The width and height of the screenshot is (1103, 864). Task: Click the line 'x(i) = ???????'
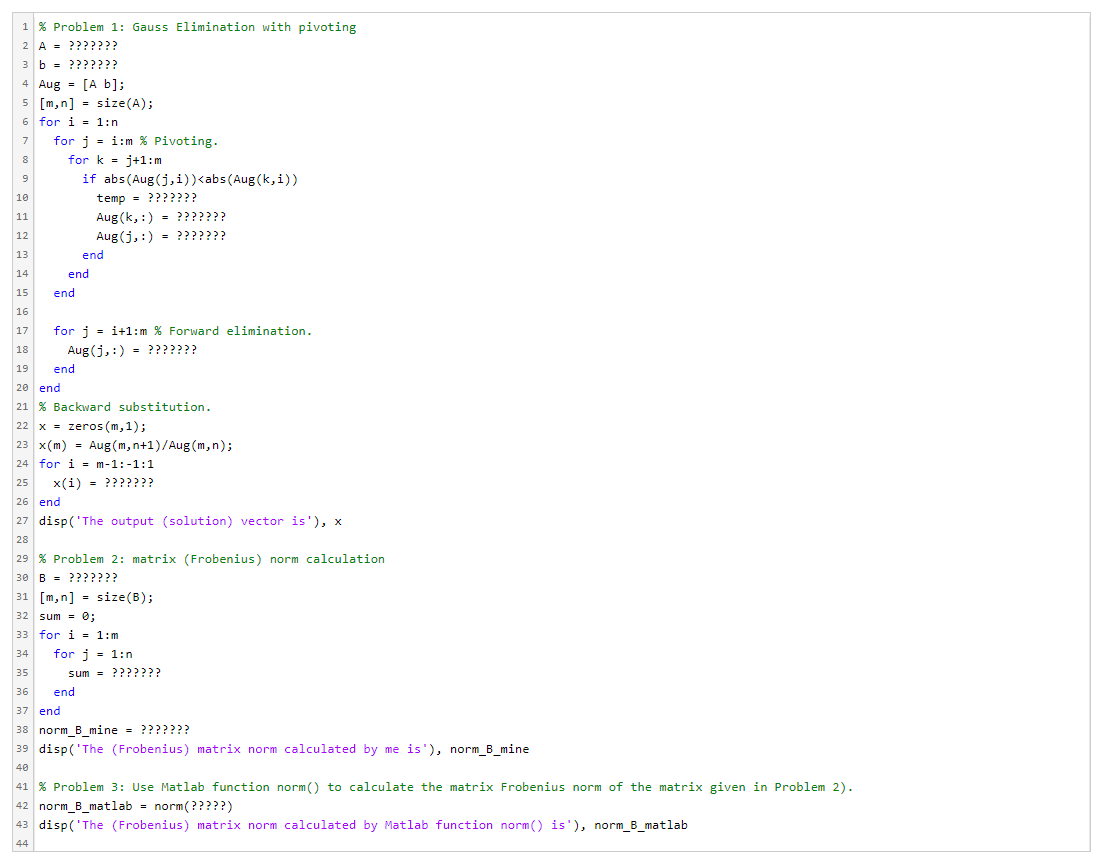click(x=103, y=483)
